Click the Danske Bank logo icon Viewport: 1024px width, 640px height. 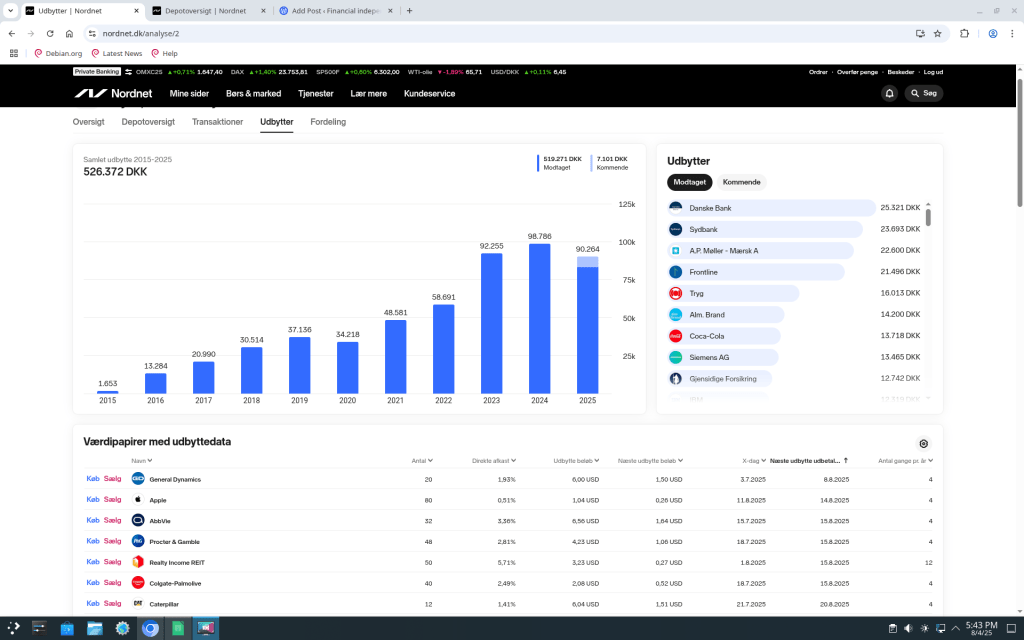(x=676, y=208)
